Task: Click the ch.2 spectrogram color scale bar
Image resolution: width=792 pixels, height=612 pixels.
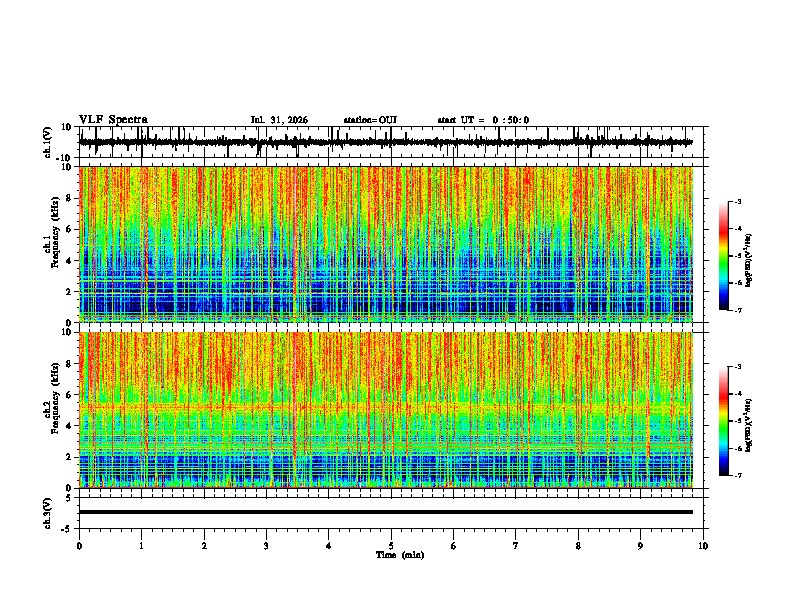Action: coord(724,421)
